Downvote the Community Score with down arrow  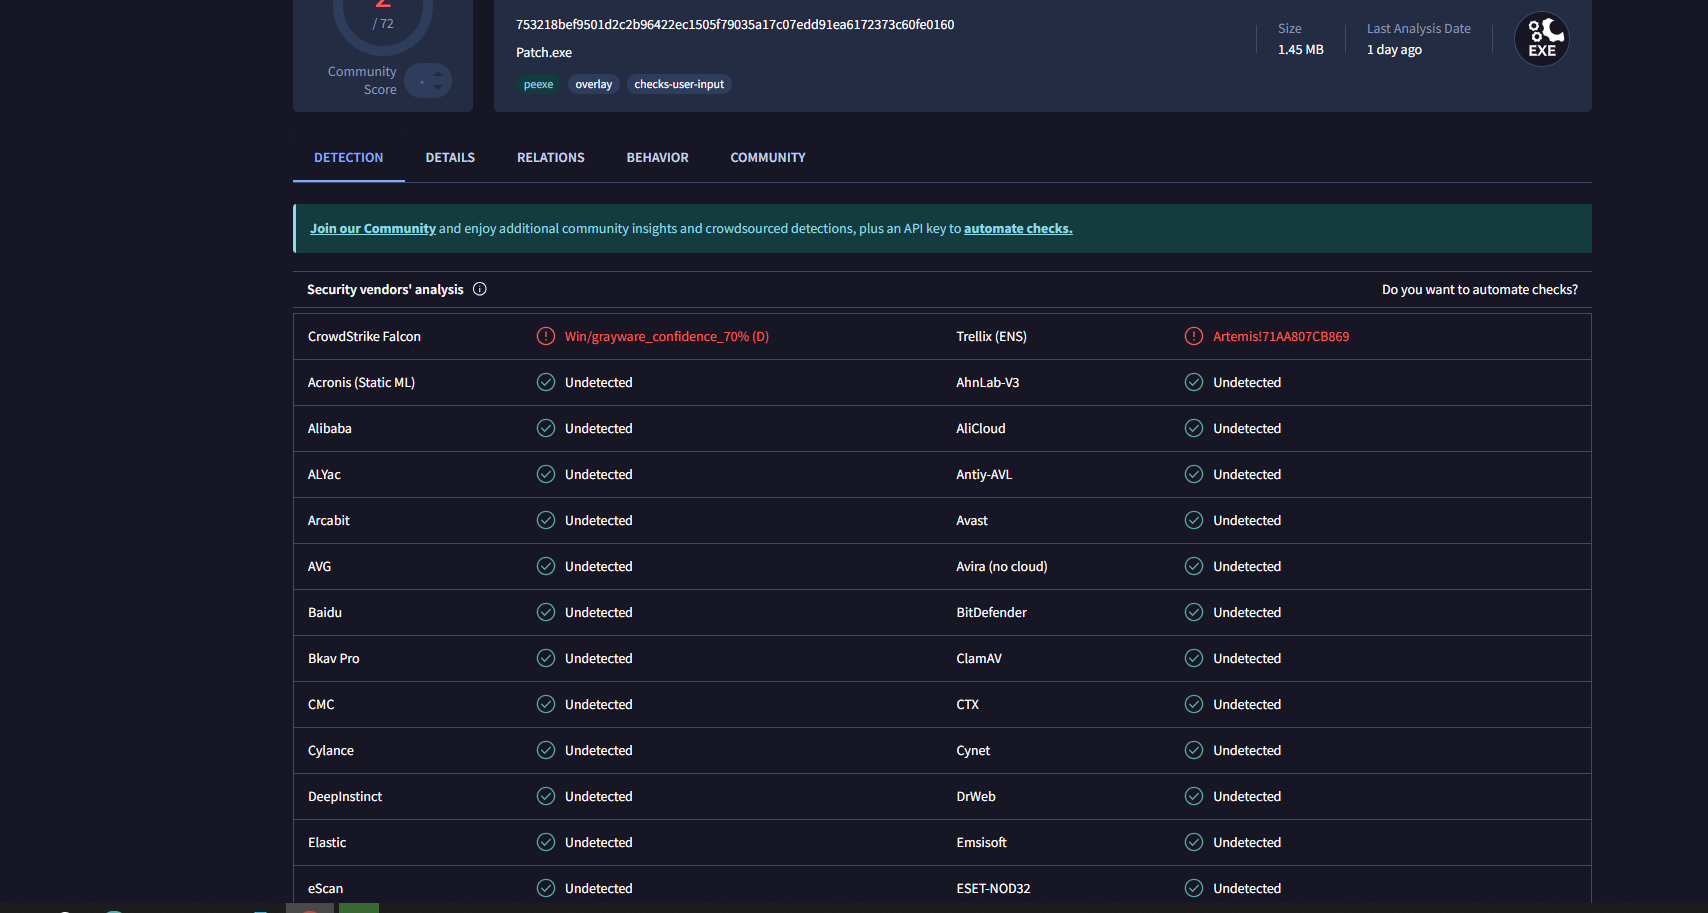click(437, 87)
